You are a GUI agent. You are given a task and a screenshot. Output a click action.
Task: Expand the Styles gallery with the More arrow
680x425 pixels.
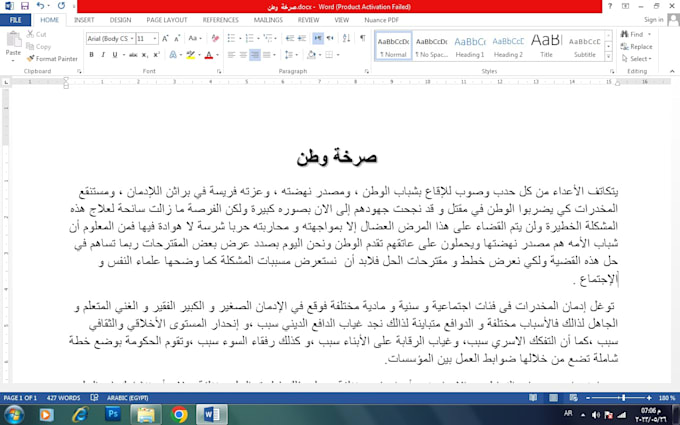[x=608, y=57]
